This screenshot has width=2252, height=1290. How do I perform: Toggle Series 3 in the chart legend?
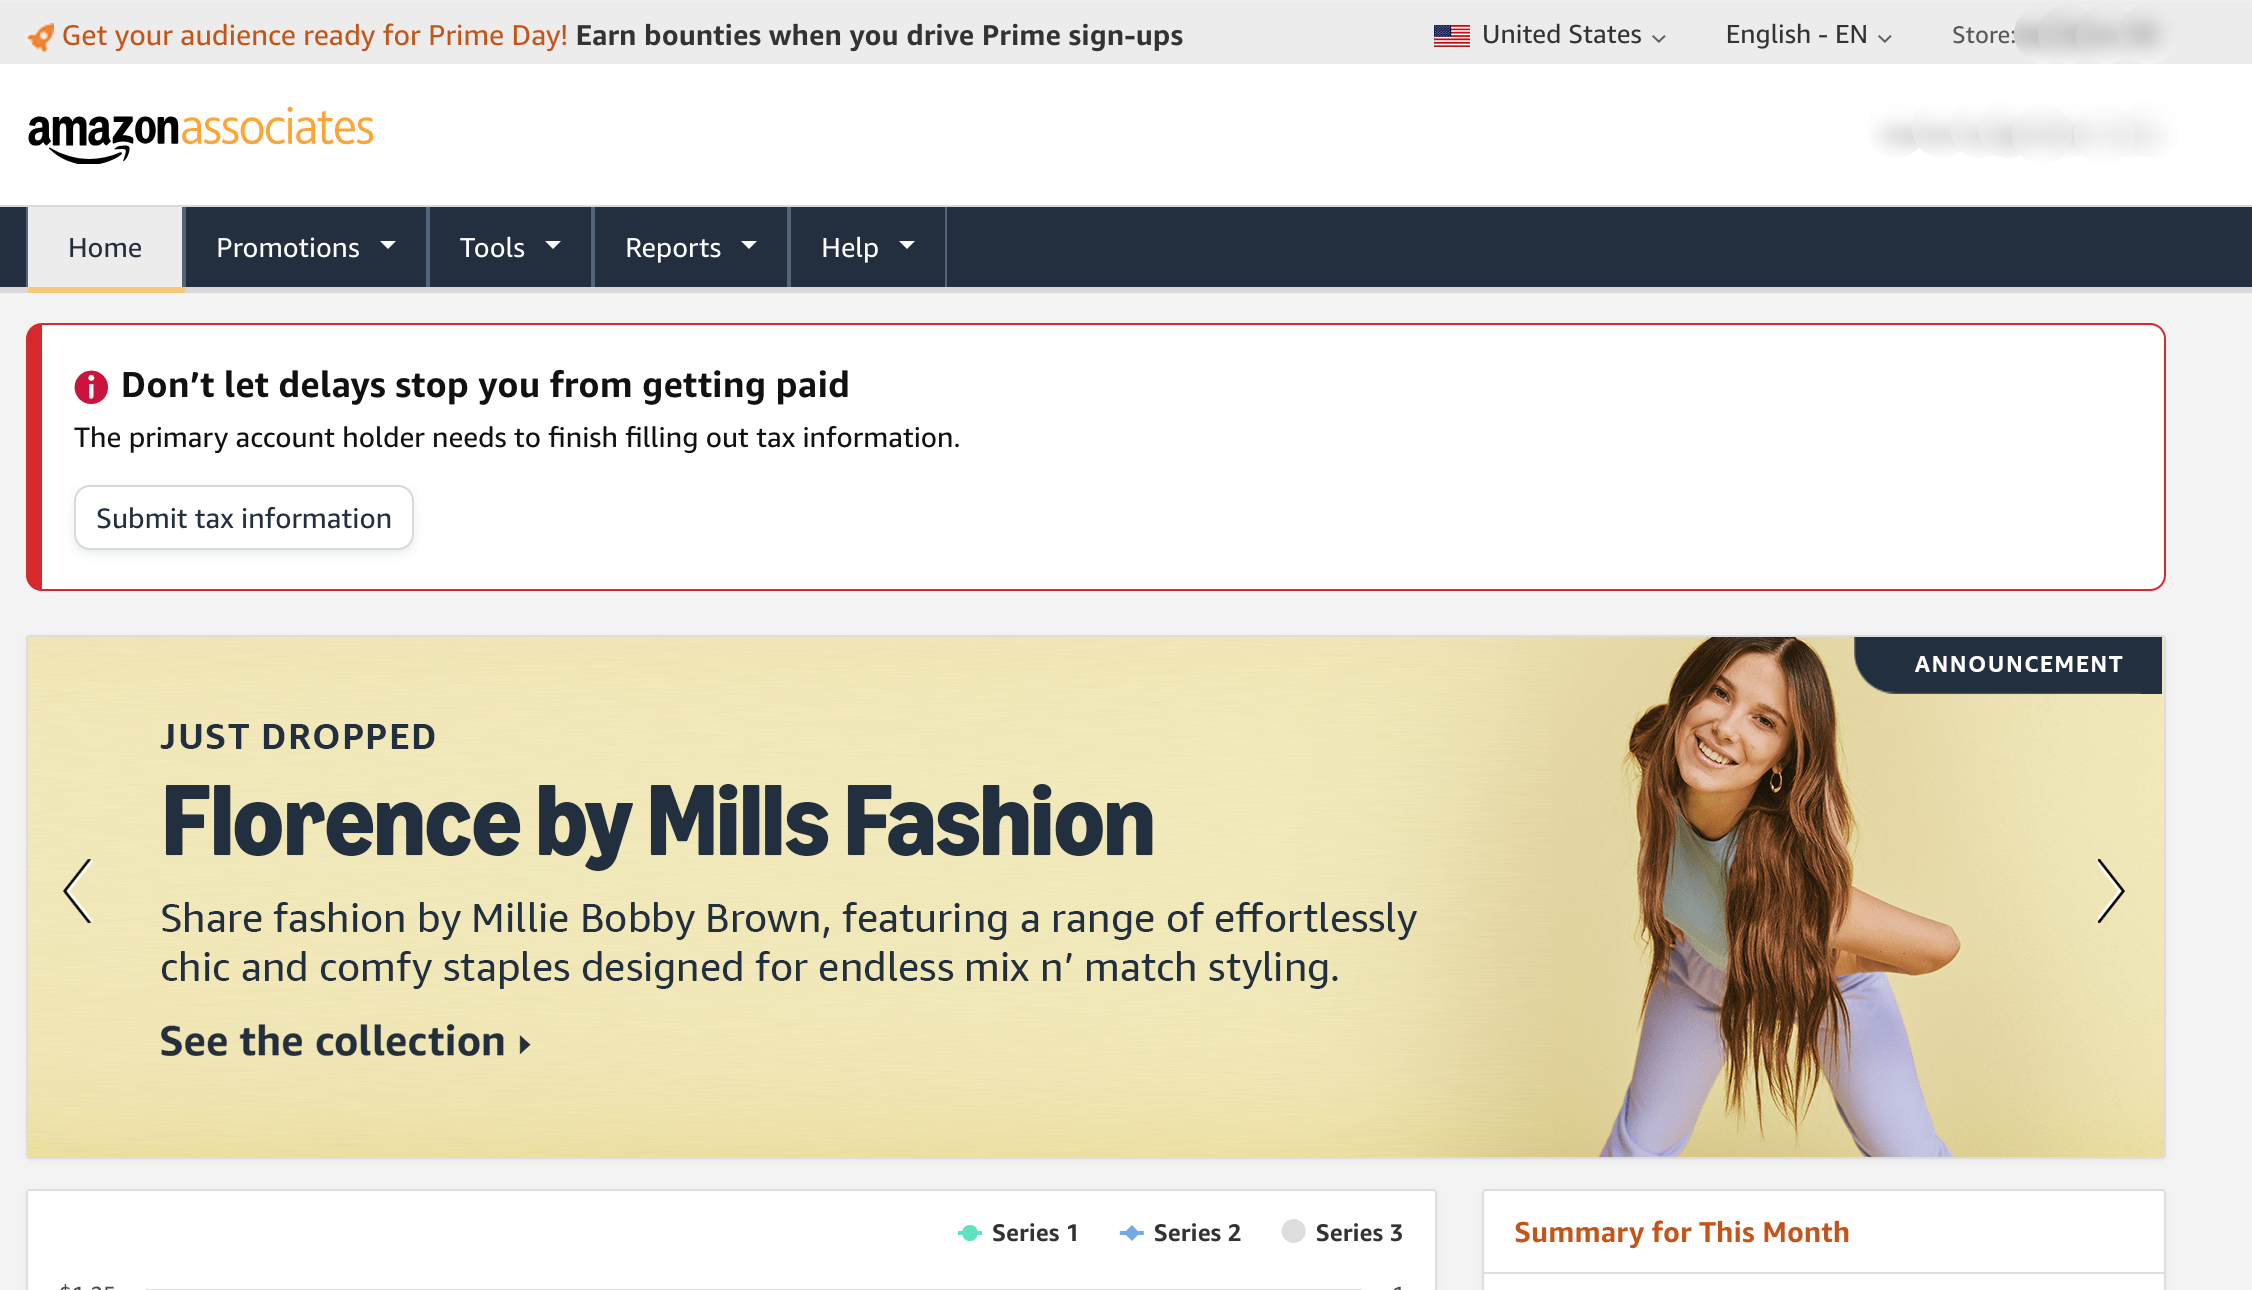(x=1342, y=1232)
